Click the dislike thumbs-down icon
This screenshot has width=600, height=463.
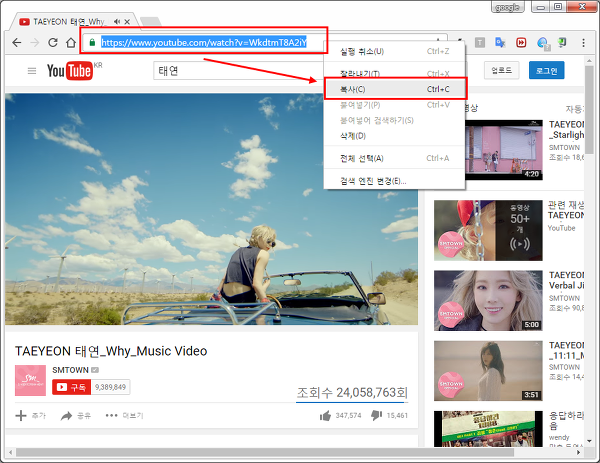click(377, 416)
